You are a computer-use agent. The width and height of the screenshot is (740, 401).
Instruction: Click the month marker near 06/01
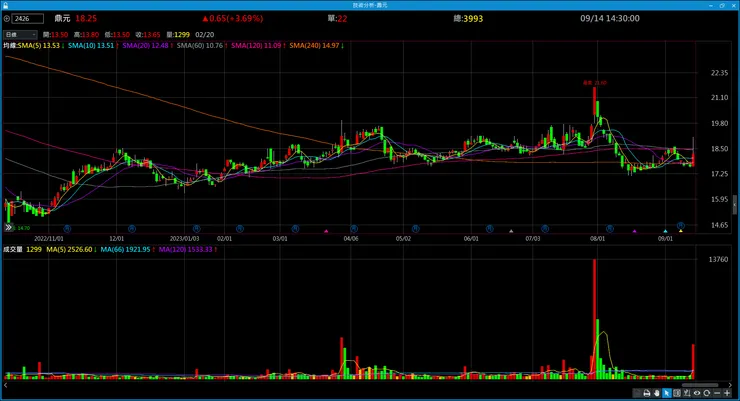click(489, 228)
